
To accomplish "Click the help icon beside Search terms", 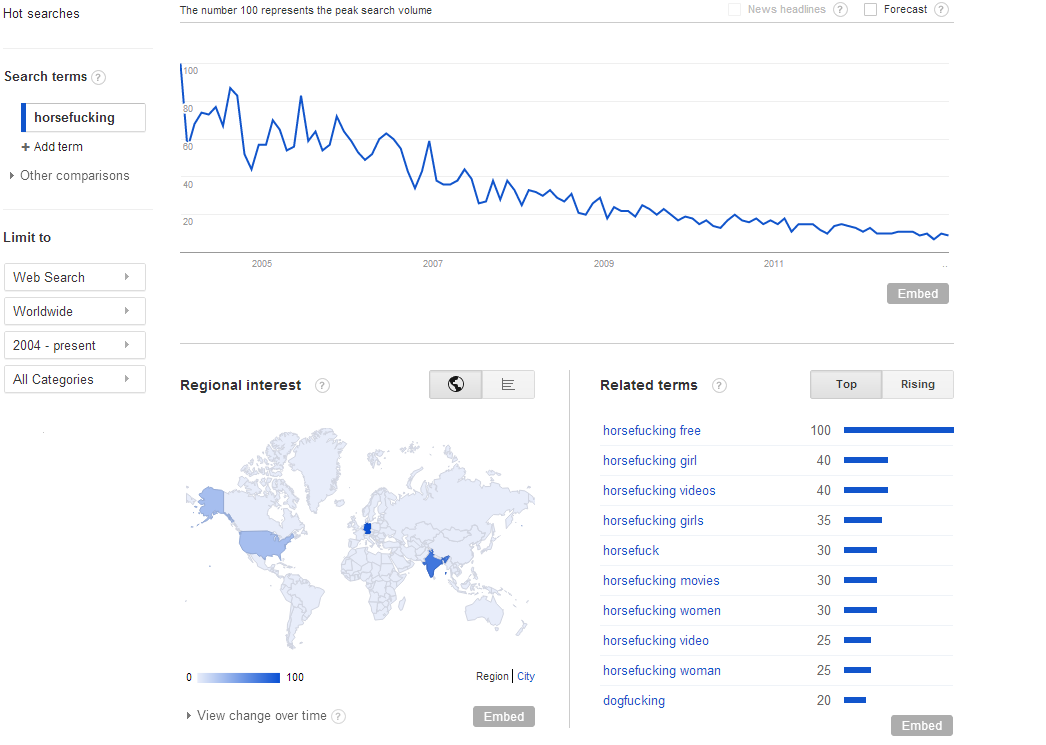I will point(99,77).
